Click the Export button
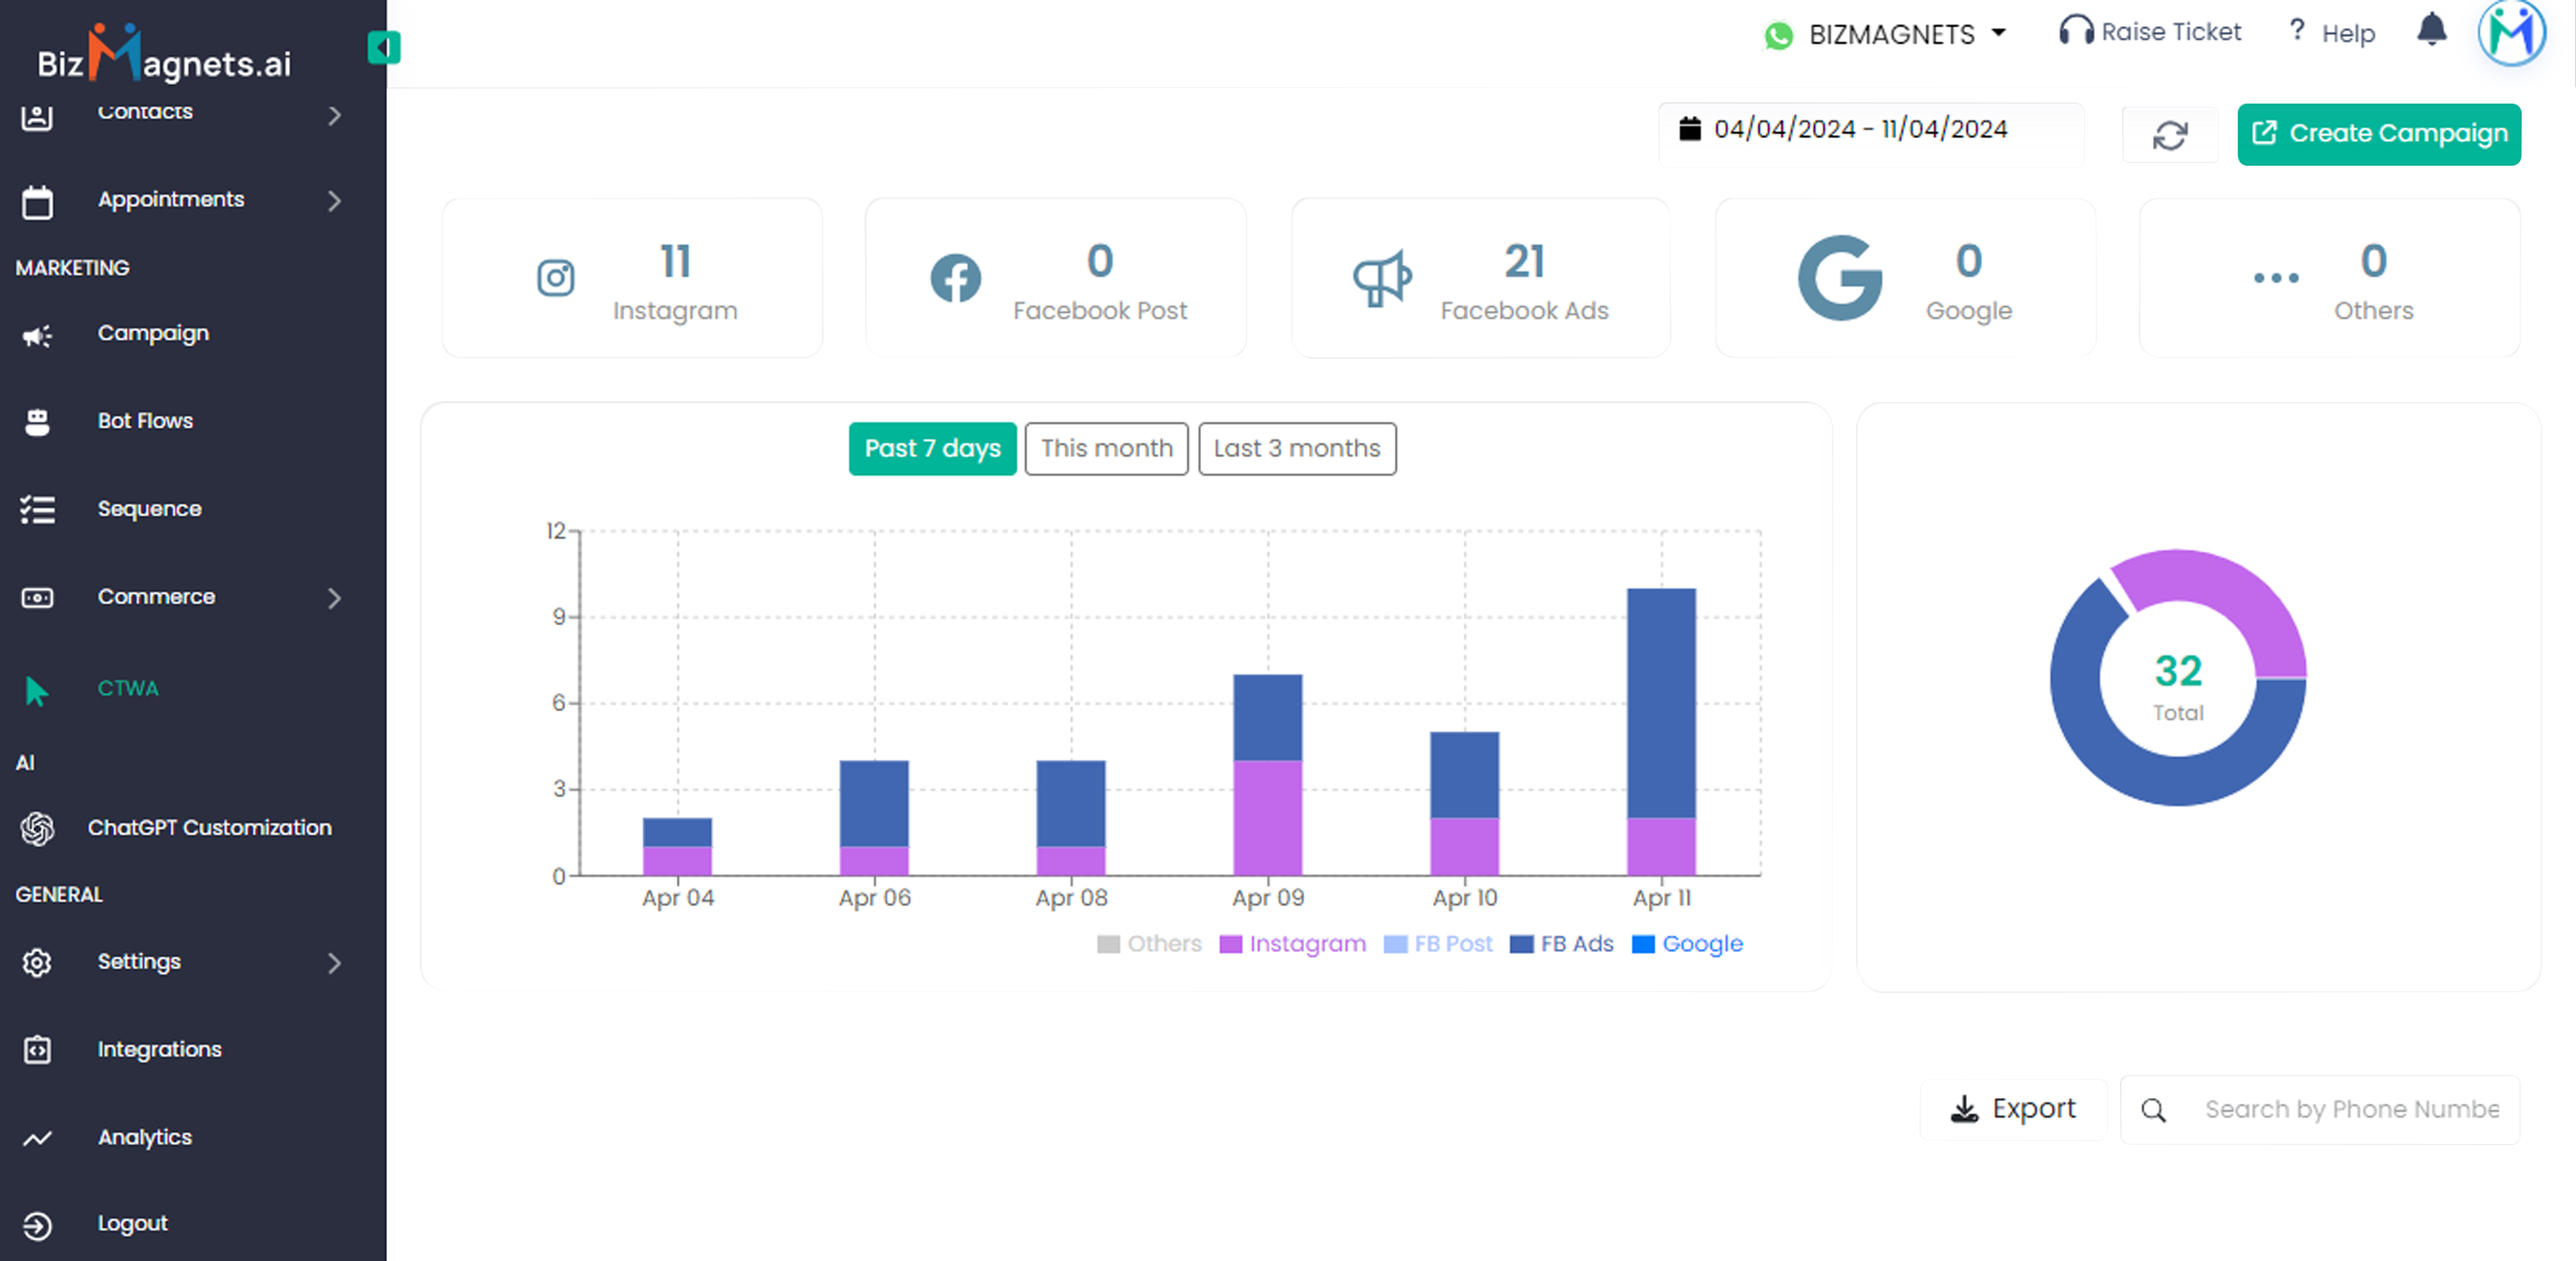The height and width of the screenshot is (1261, 2576). [x=2013, y=1109]
